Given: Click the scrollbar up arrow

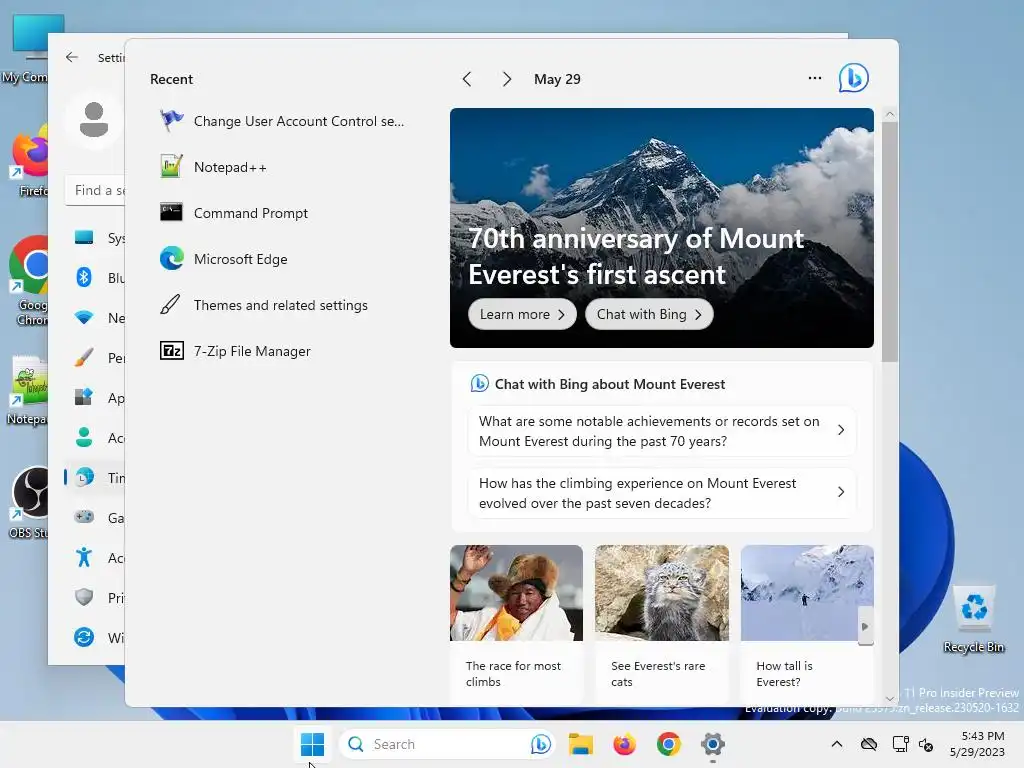Looking at the screenshot, I should tap(889, 114).
